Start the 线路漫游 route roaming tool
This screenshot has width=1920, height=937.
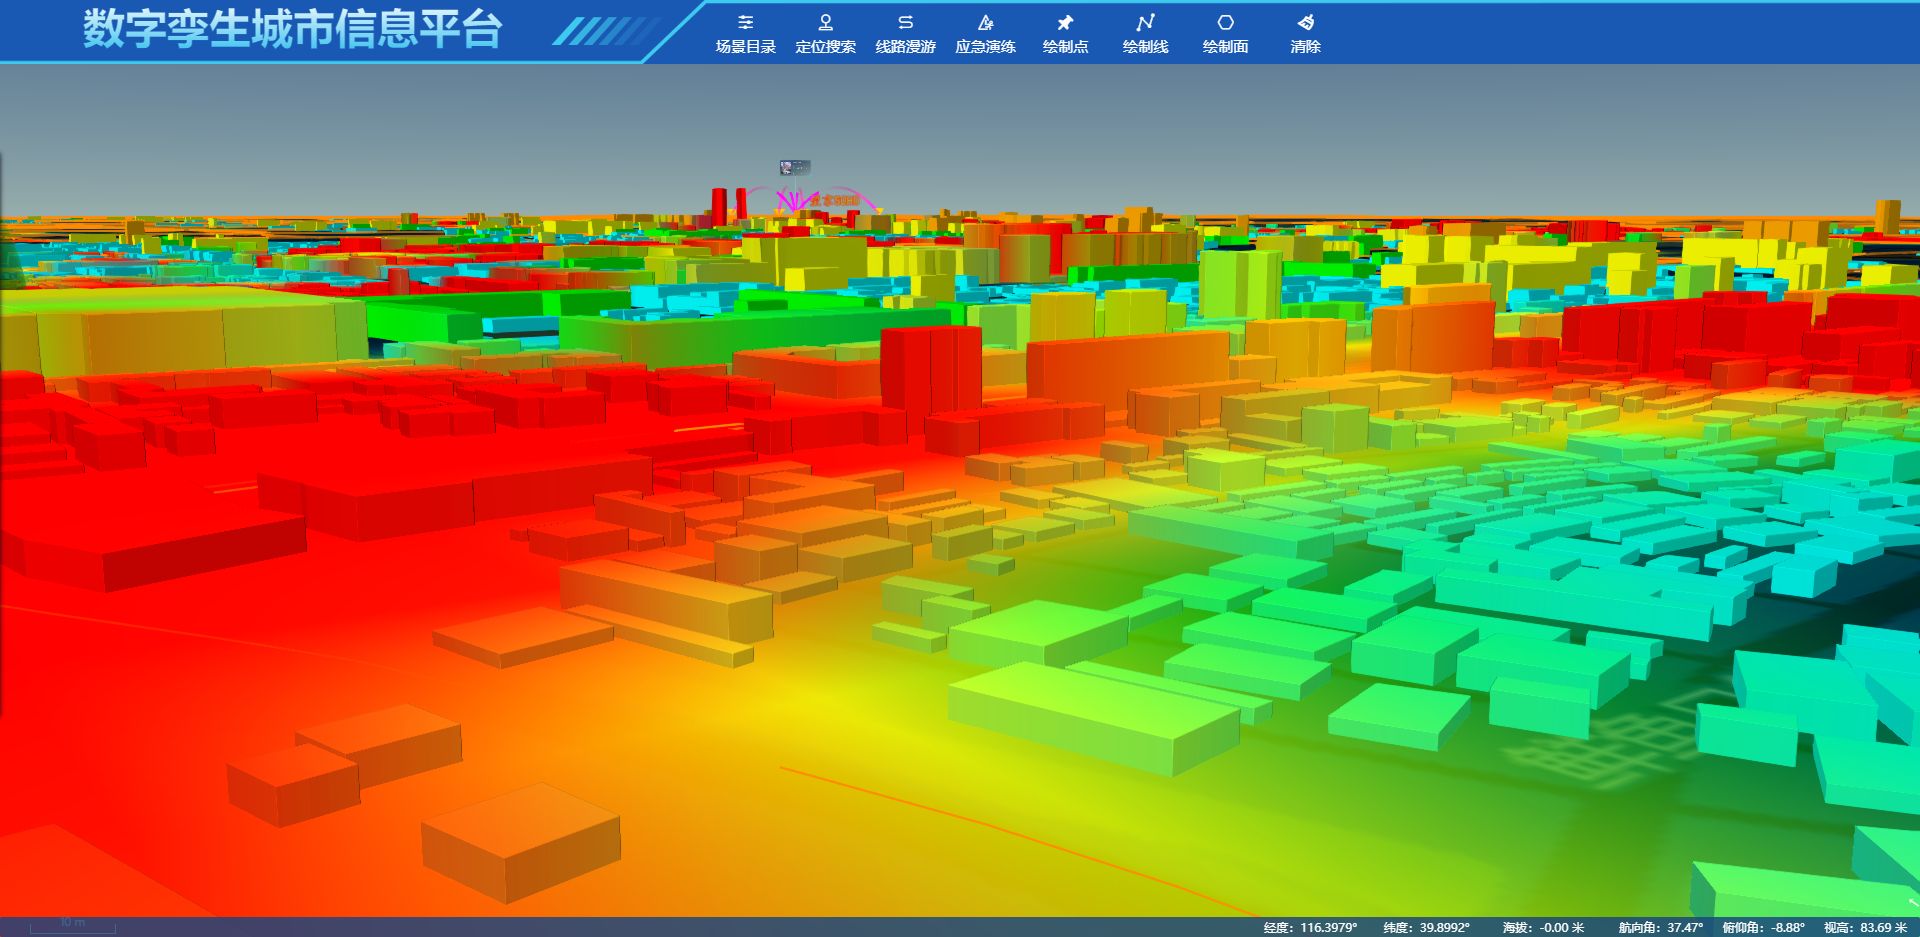pos(905,33)
